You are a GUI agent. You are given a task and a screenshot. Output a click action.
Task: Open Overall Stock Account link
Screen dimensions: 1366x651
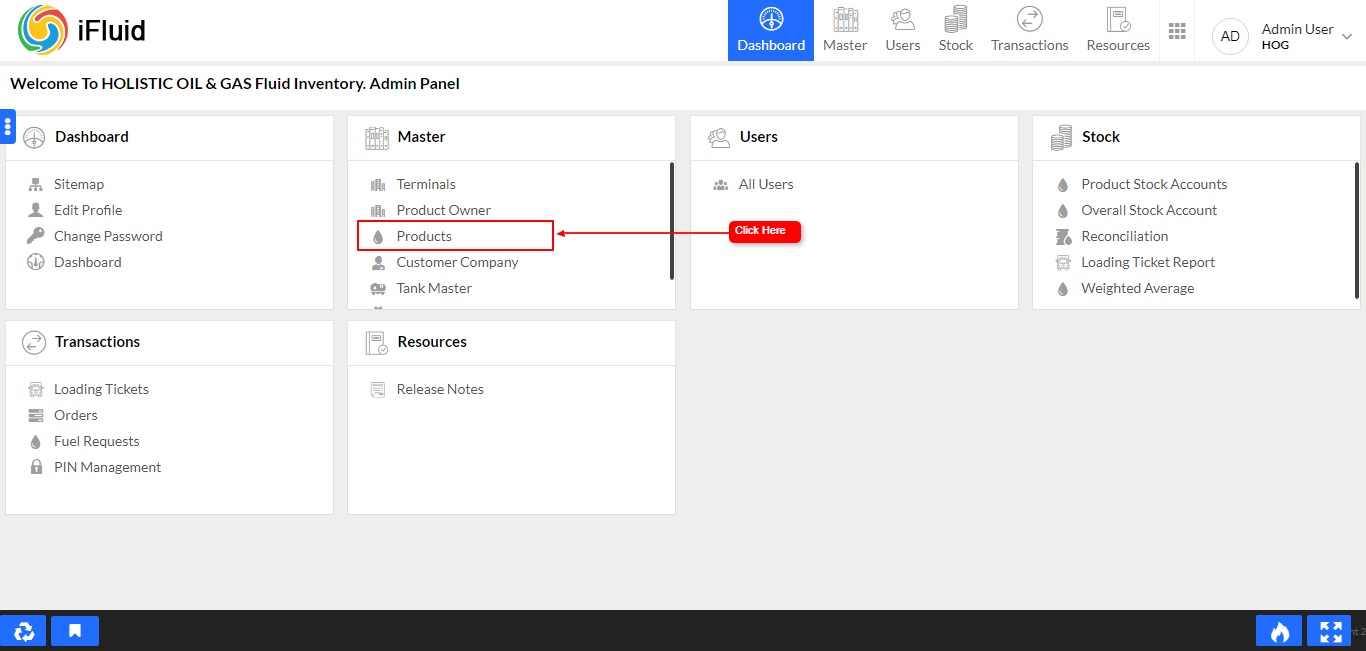[1149, 210]
